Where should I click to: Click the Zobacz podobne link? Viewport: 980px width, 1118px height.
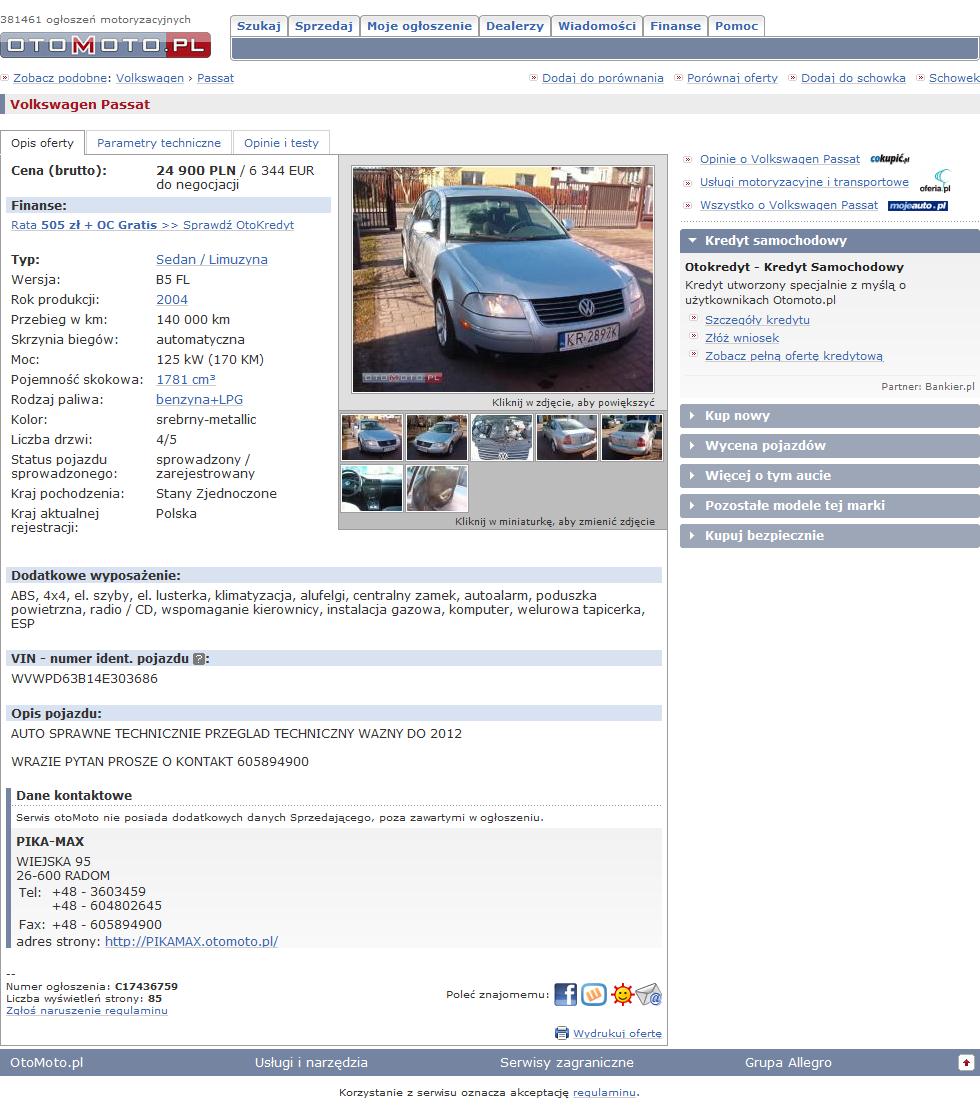click(61, 78)
